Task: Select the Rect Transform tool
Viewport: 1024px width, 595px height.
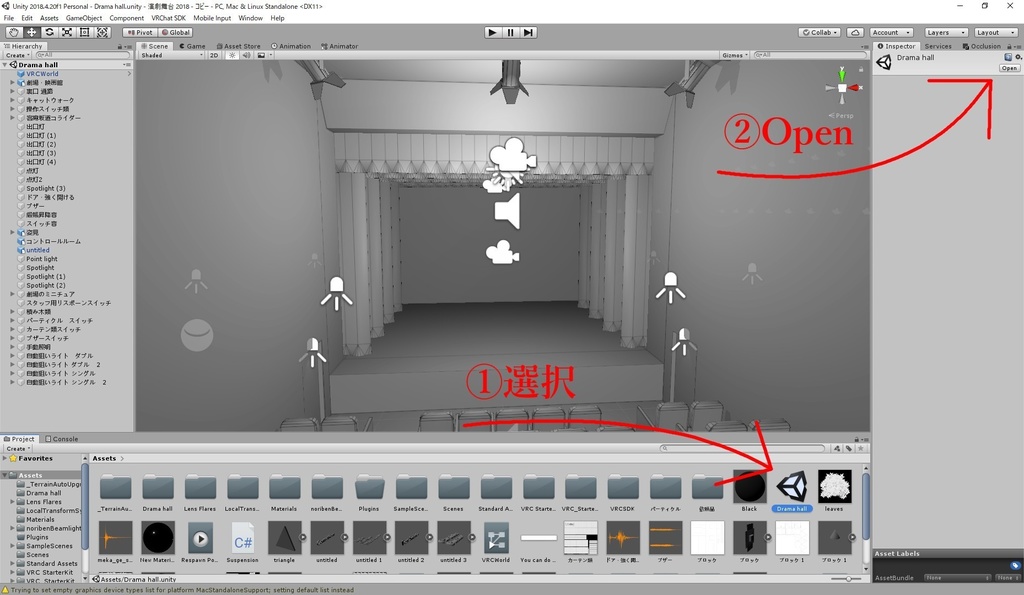Action: pyautogui.click(x=83, y=32)
